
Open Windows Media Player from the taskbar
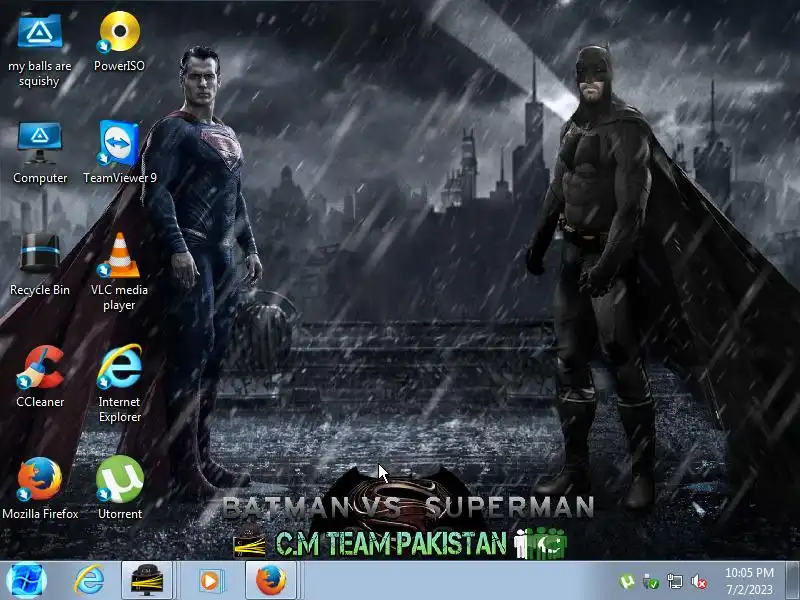210,581
